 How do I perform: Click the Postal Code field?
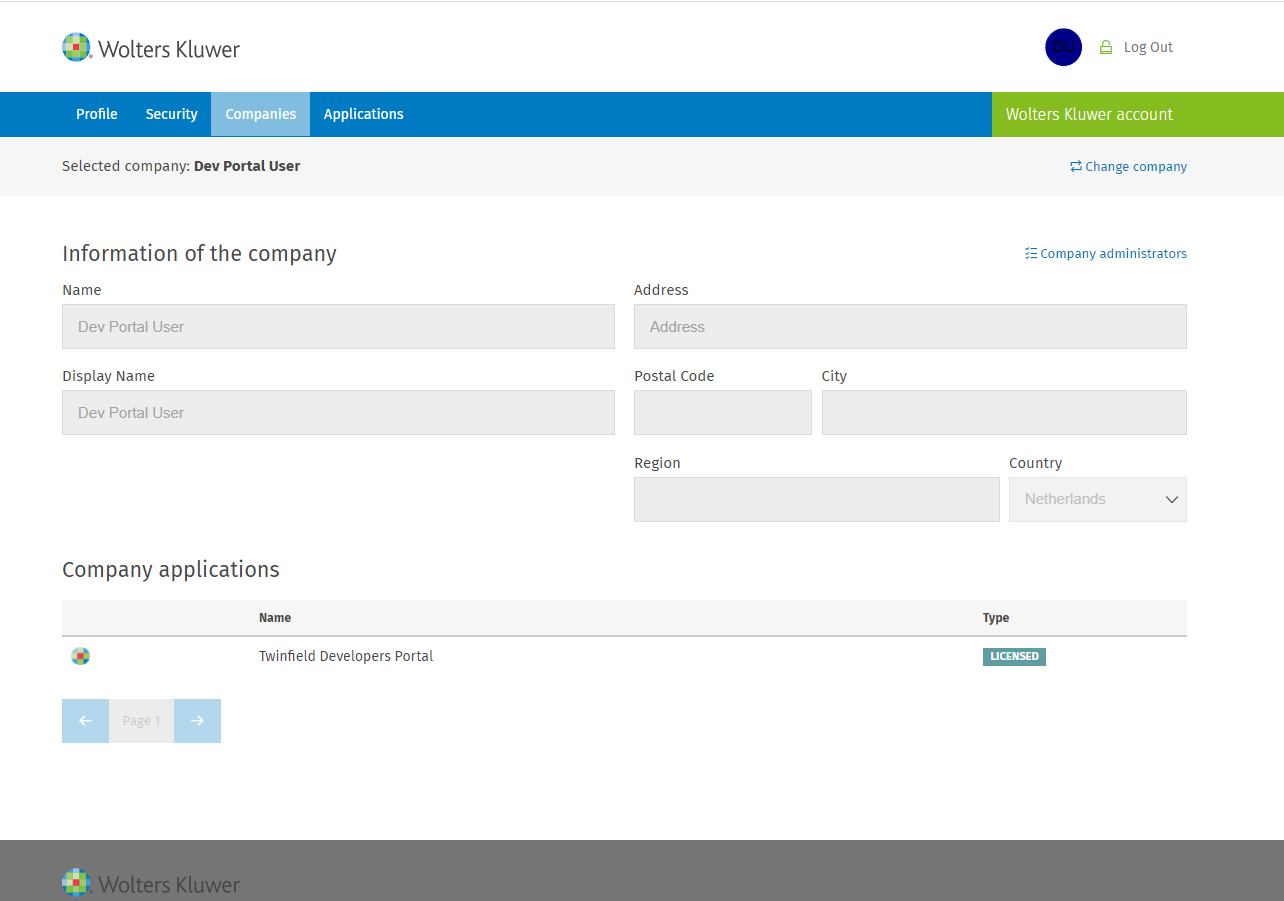723,413
